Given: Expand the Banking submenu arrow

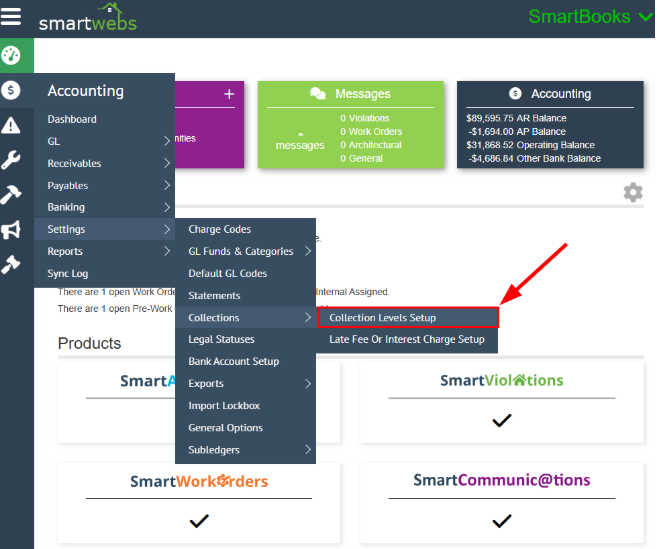Looking at the screenshot, I should coord(167,207).
